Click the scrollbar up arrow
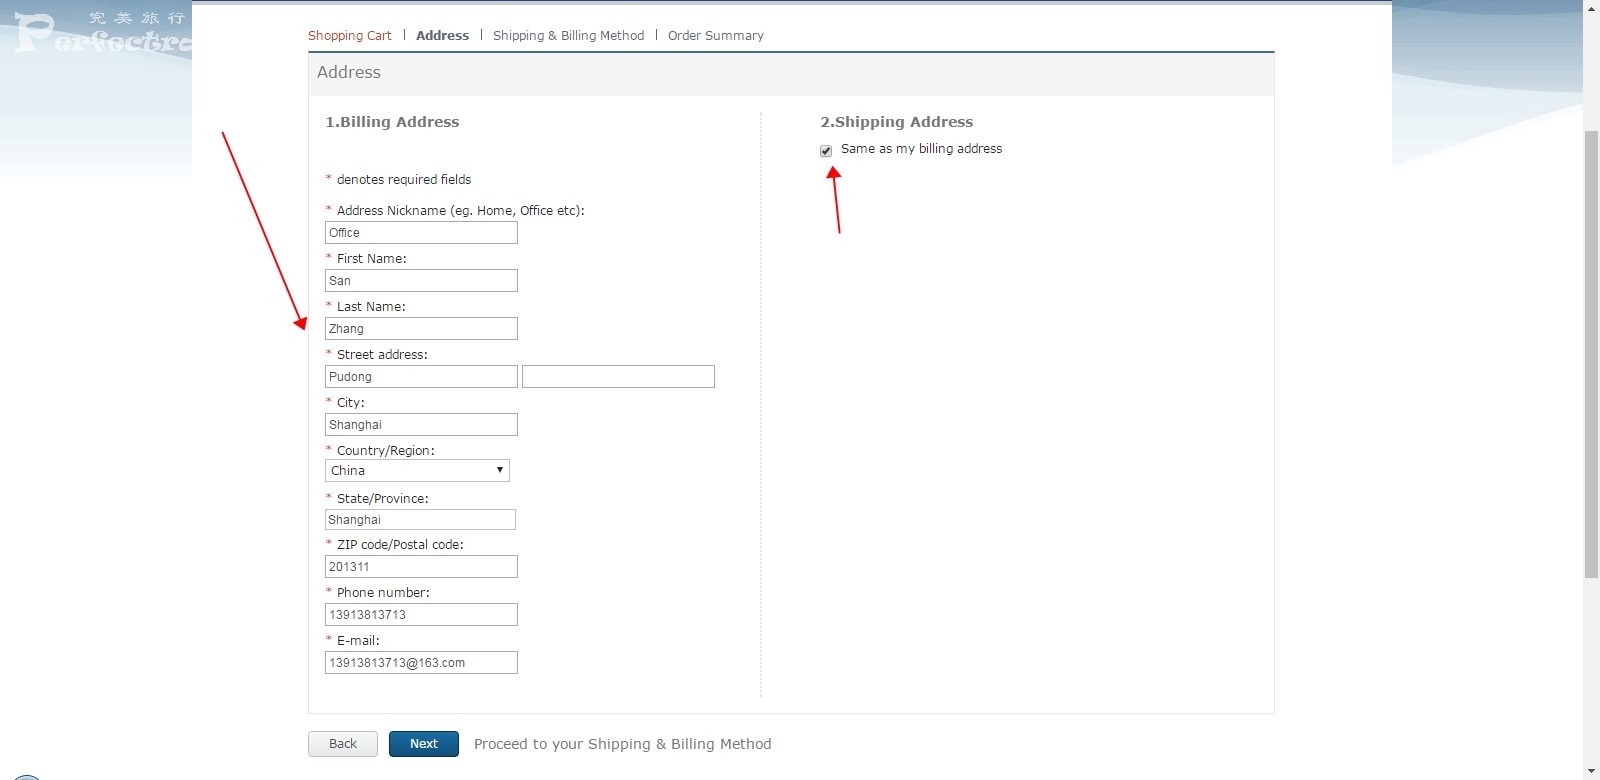1600x780 pixels. 1591,8
